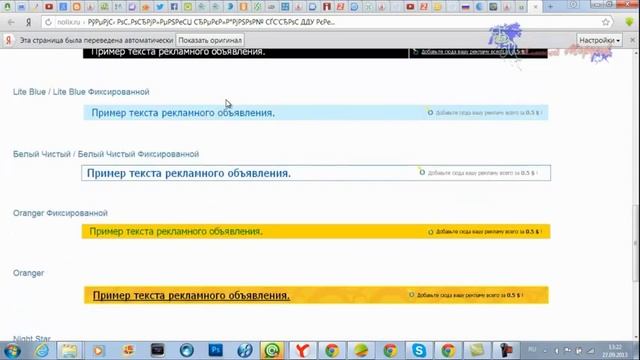Open the Mail.ru Agent taskbar icon
Screen dimensions: 640x360
(272, 351)
